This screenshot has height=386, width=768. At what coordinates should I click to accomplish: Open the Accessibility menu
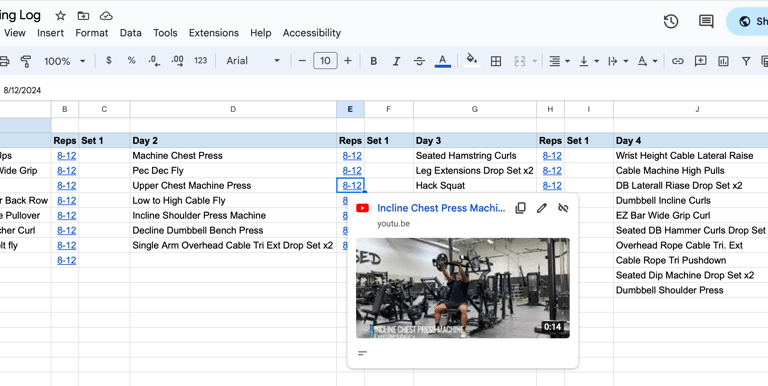click(312, 33)
